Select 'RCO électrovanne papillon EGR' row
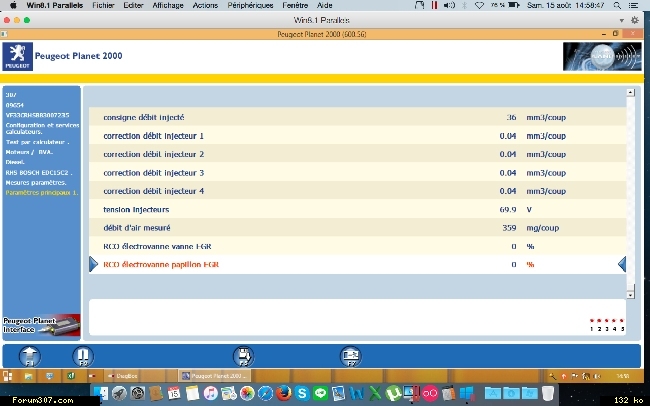The image size is (650, 406). (357, 265)
